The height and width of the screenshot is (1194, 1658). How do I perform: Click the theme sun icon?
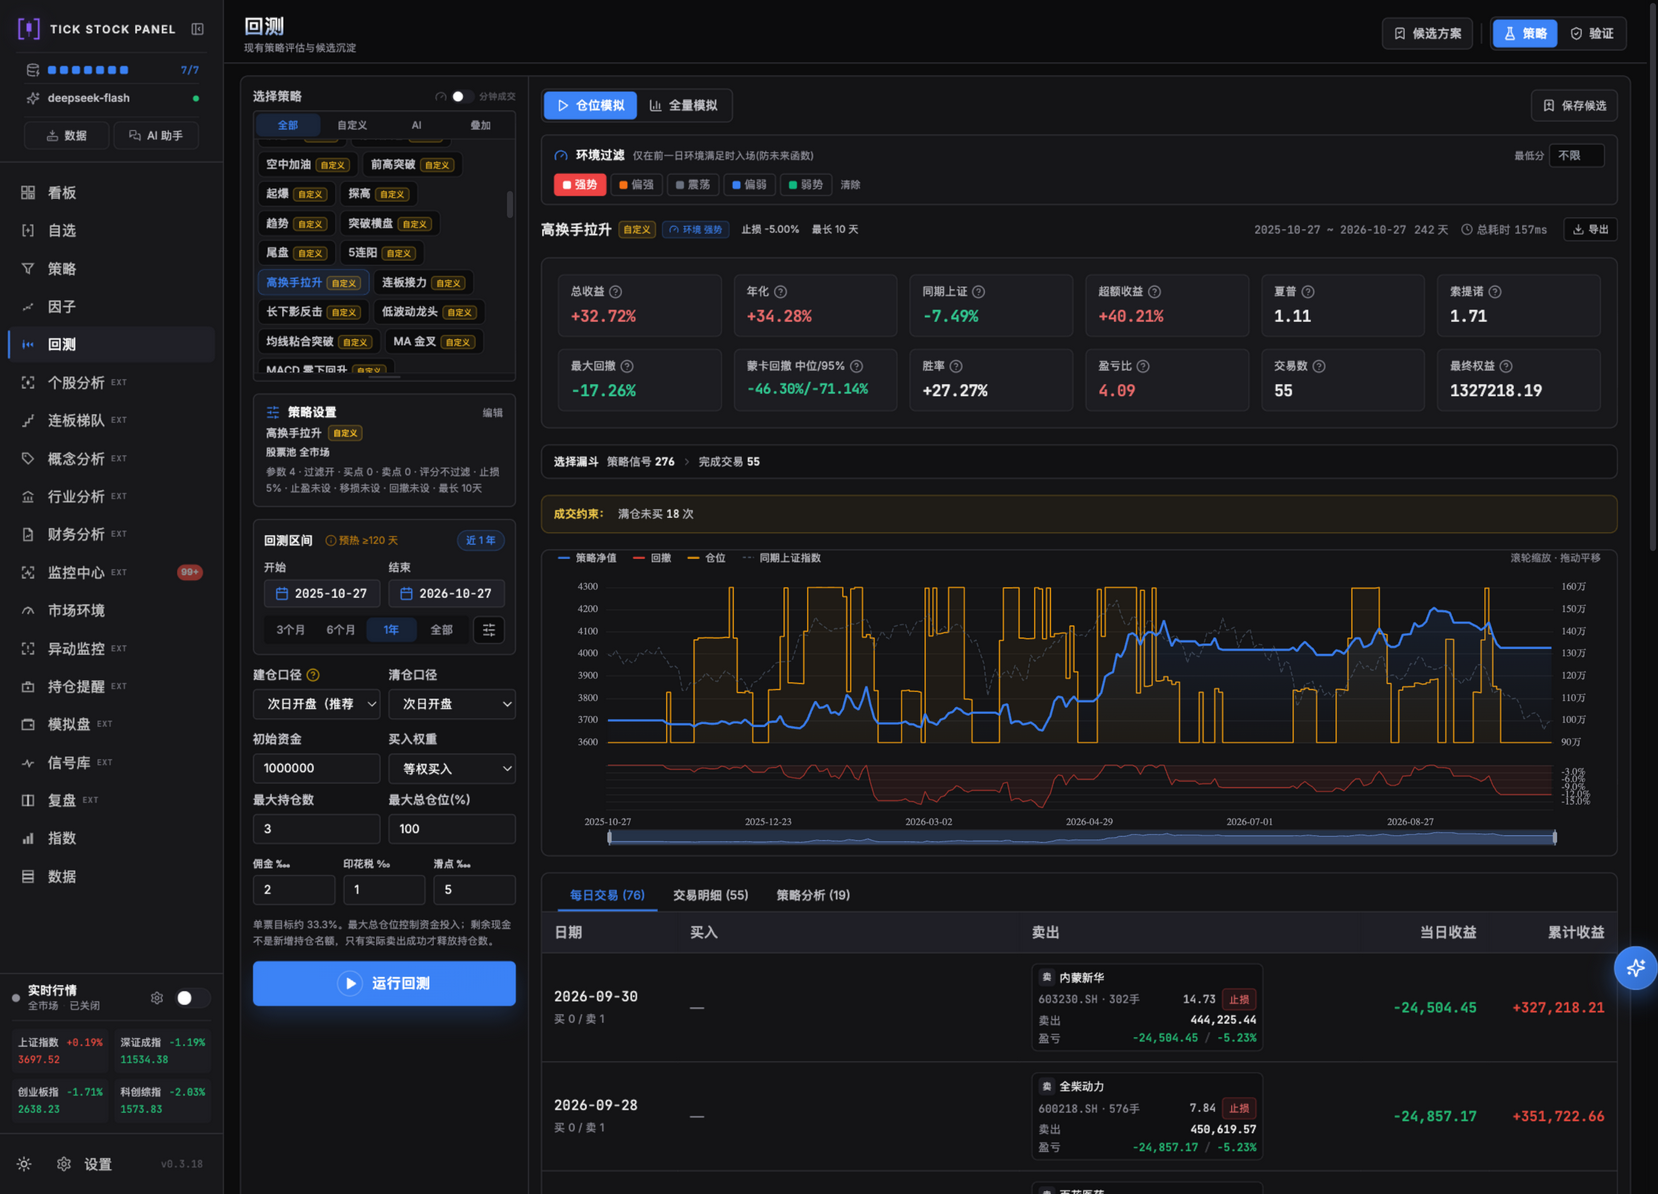[x=24, y=1164]
